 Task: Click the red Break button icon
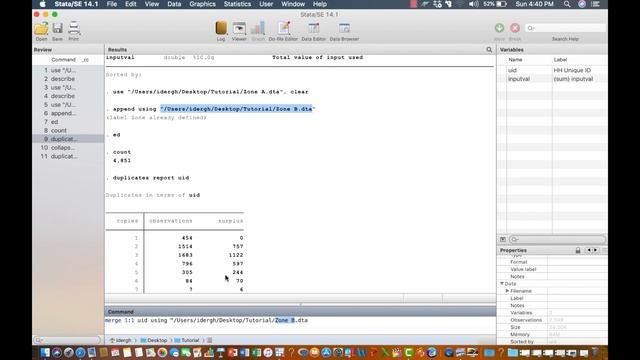pos(515,28)
